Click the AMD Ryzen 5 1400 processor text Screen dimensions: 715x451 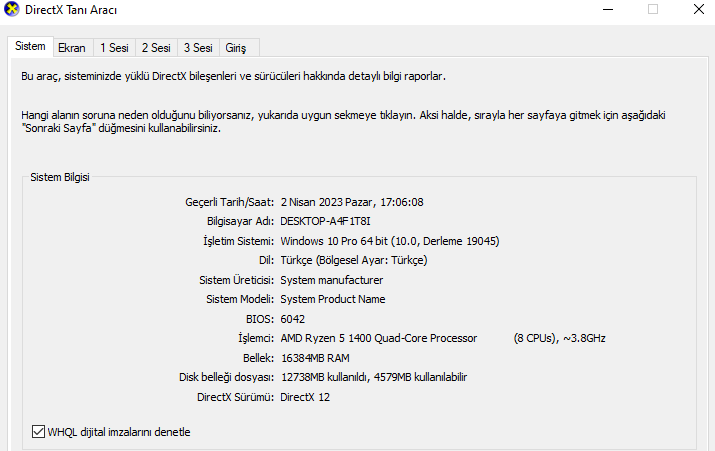tap(378, 338)
